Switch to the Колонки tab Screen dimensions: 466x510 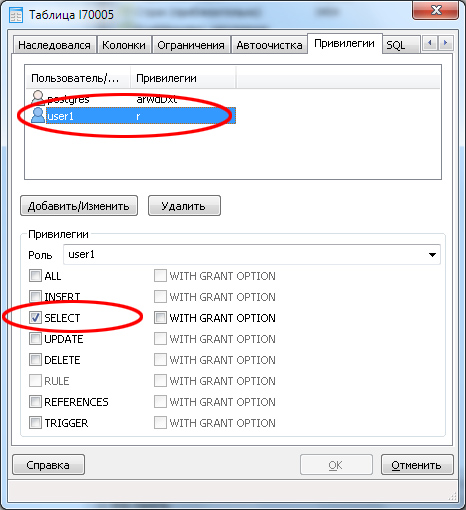tap(124, 45)
